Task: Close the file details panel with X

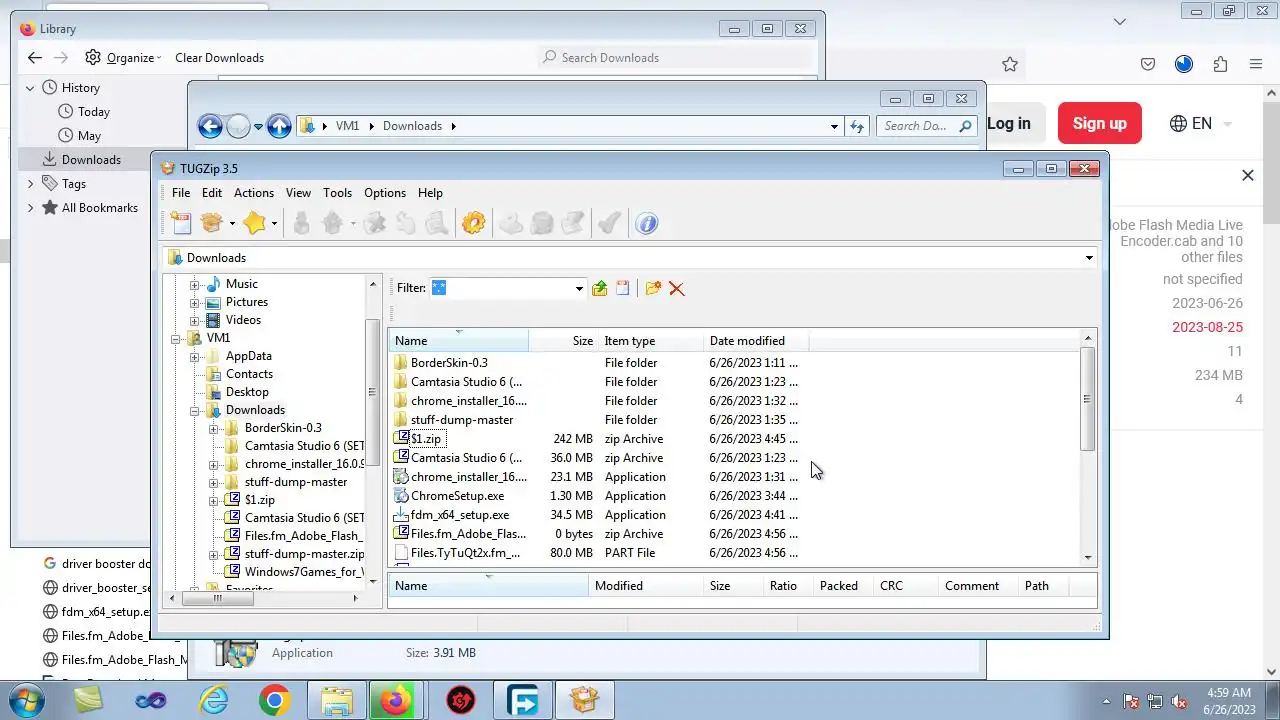Action: point(1247,176)
